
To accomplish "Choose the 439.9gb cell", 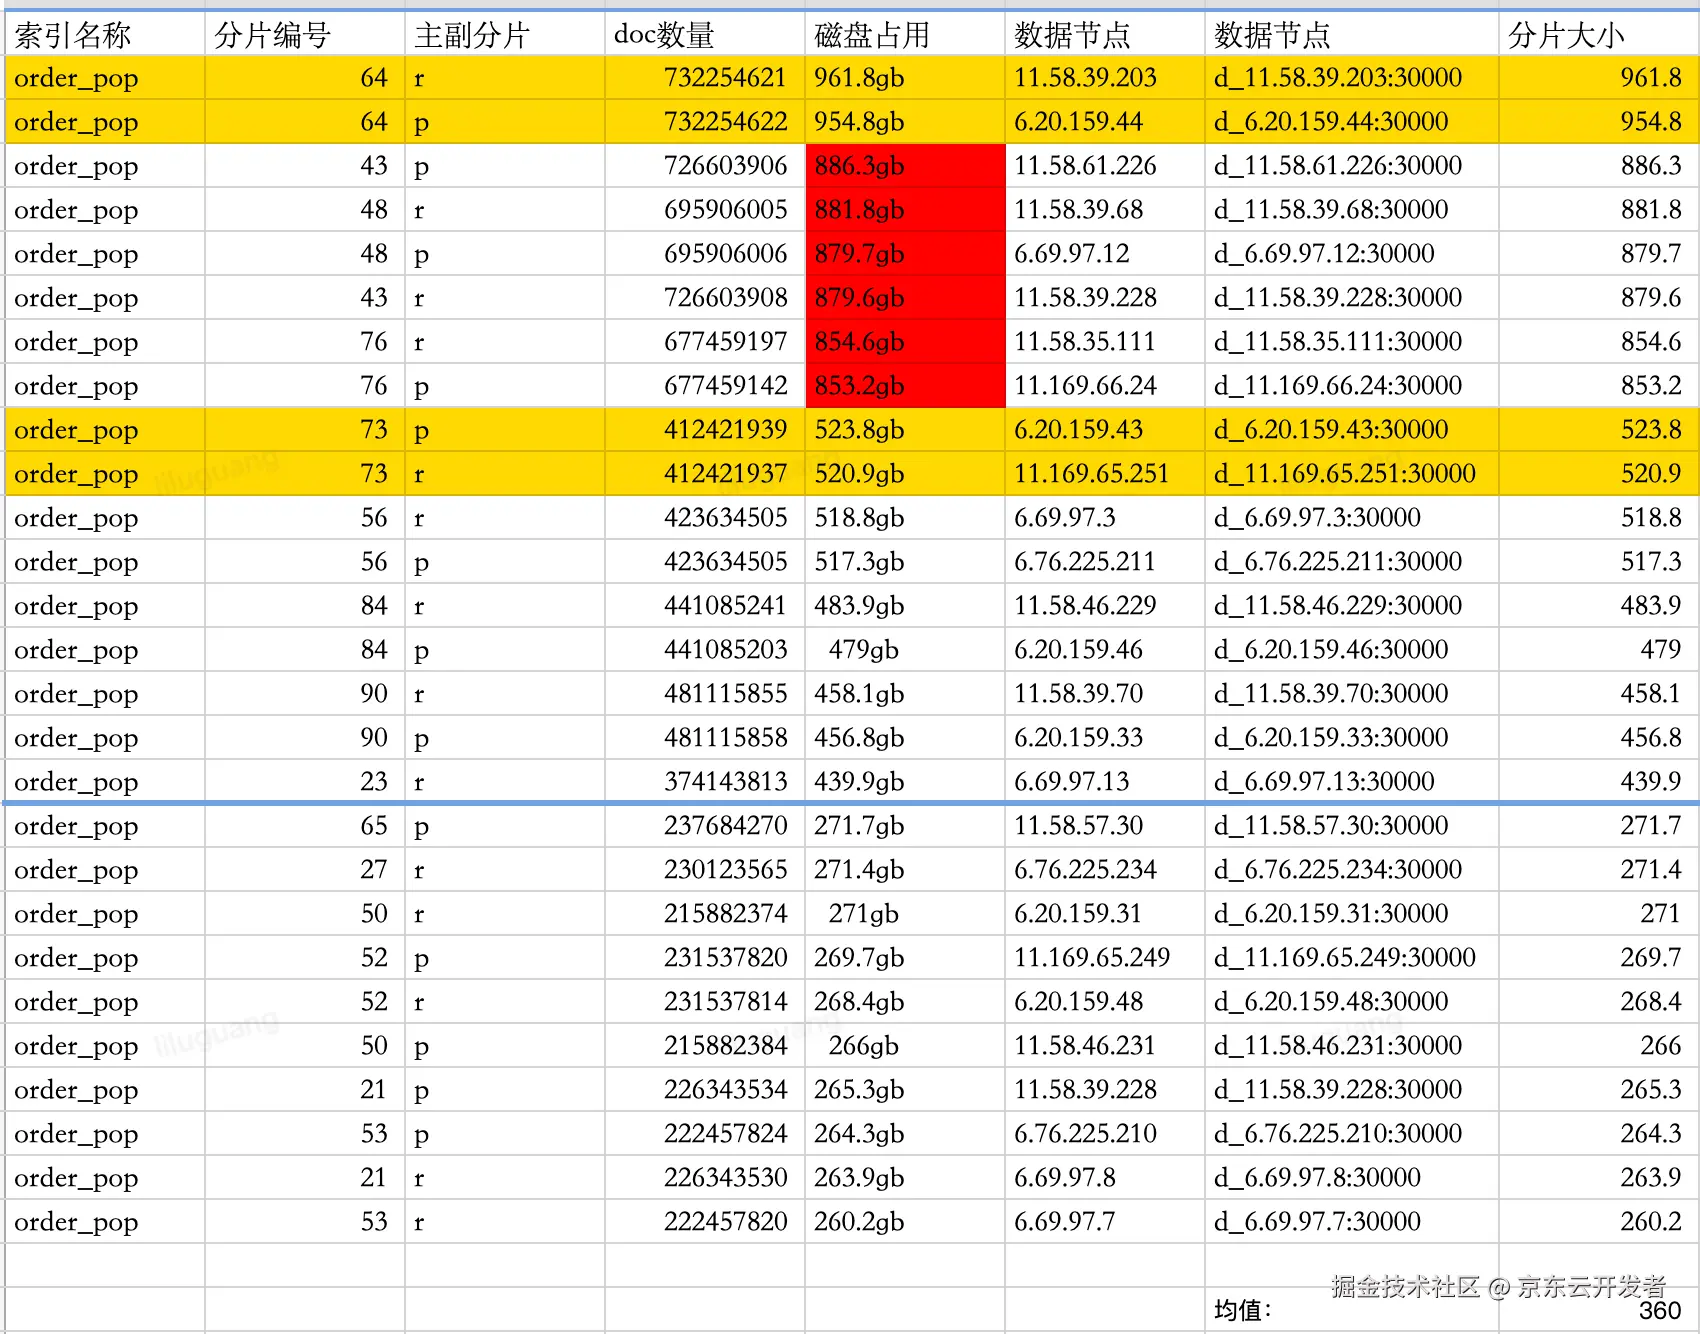I will tap(905, 782).
